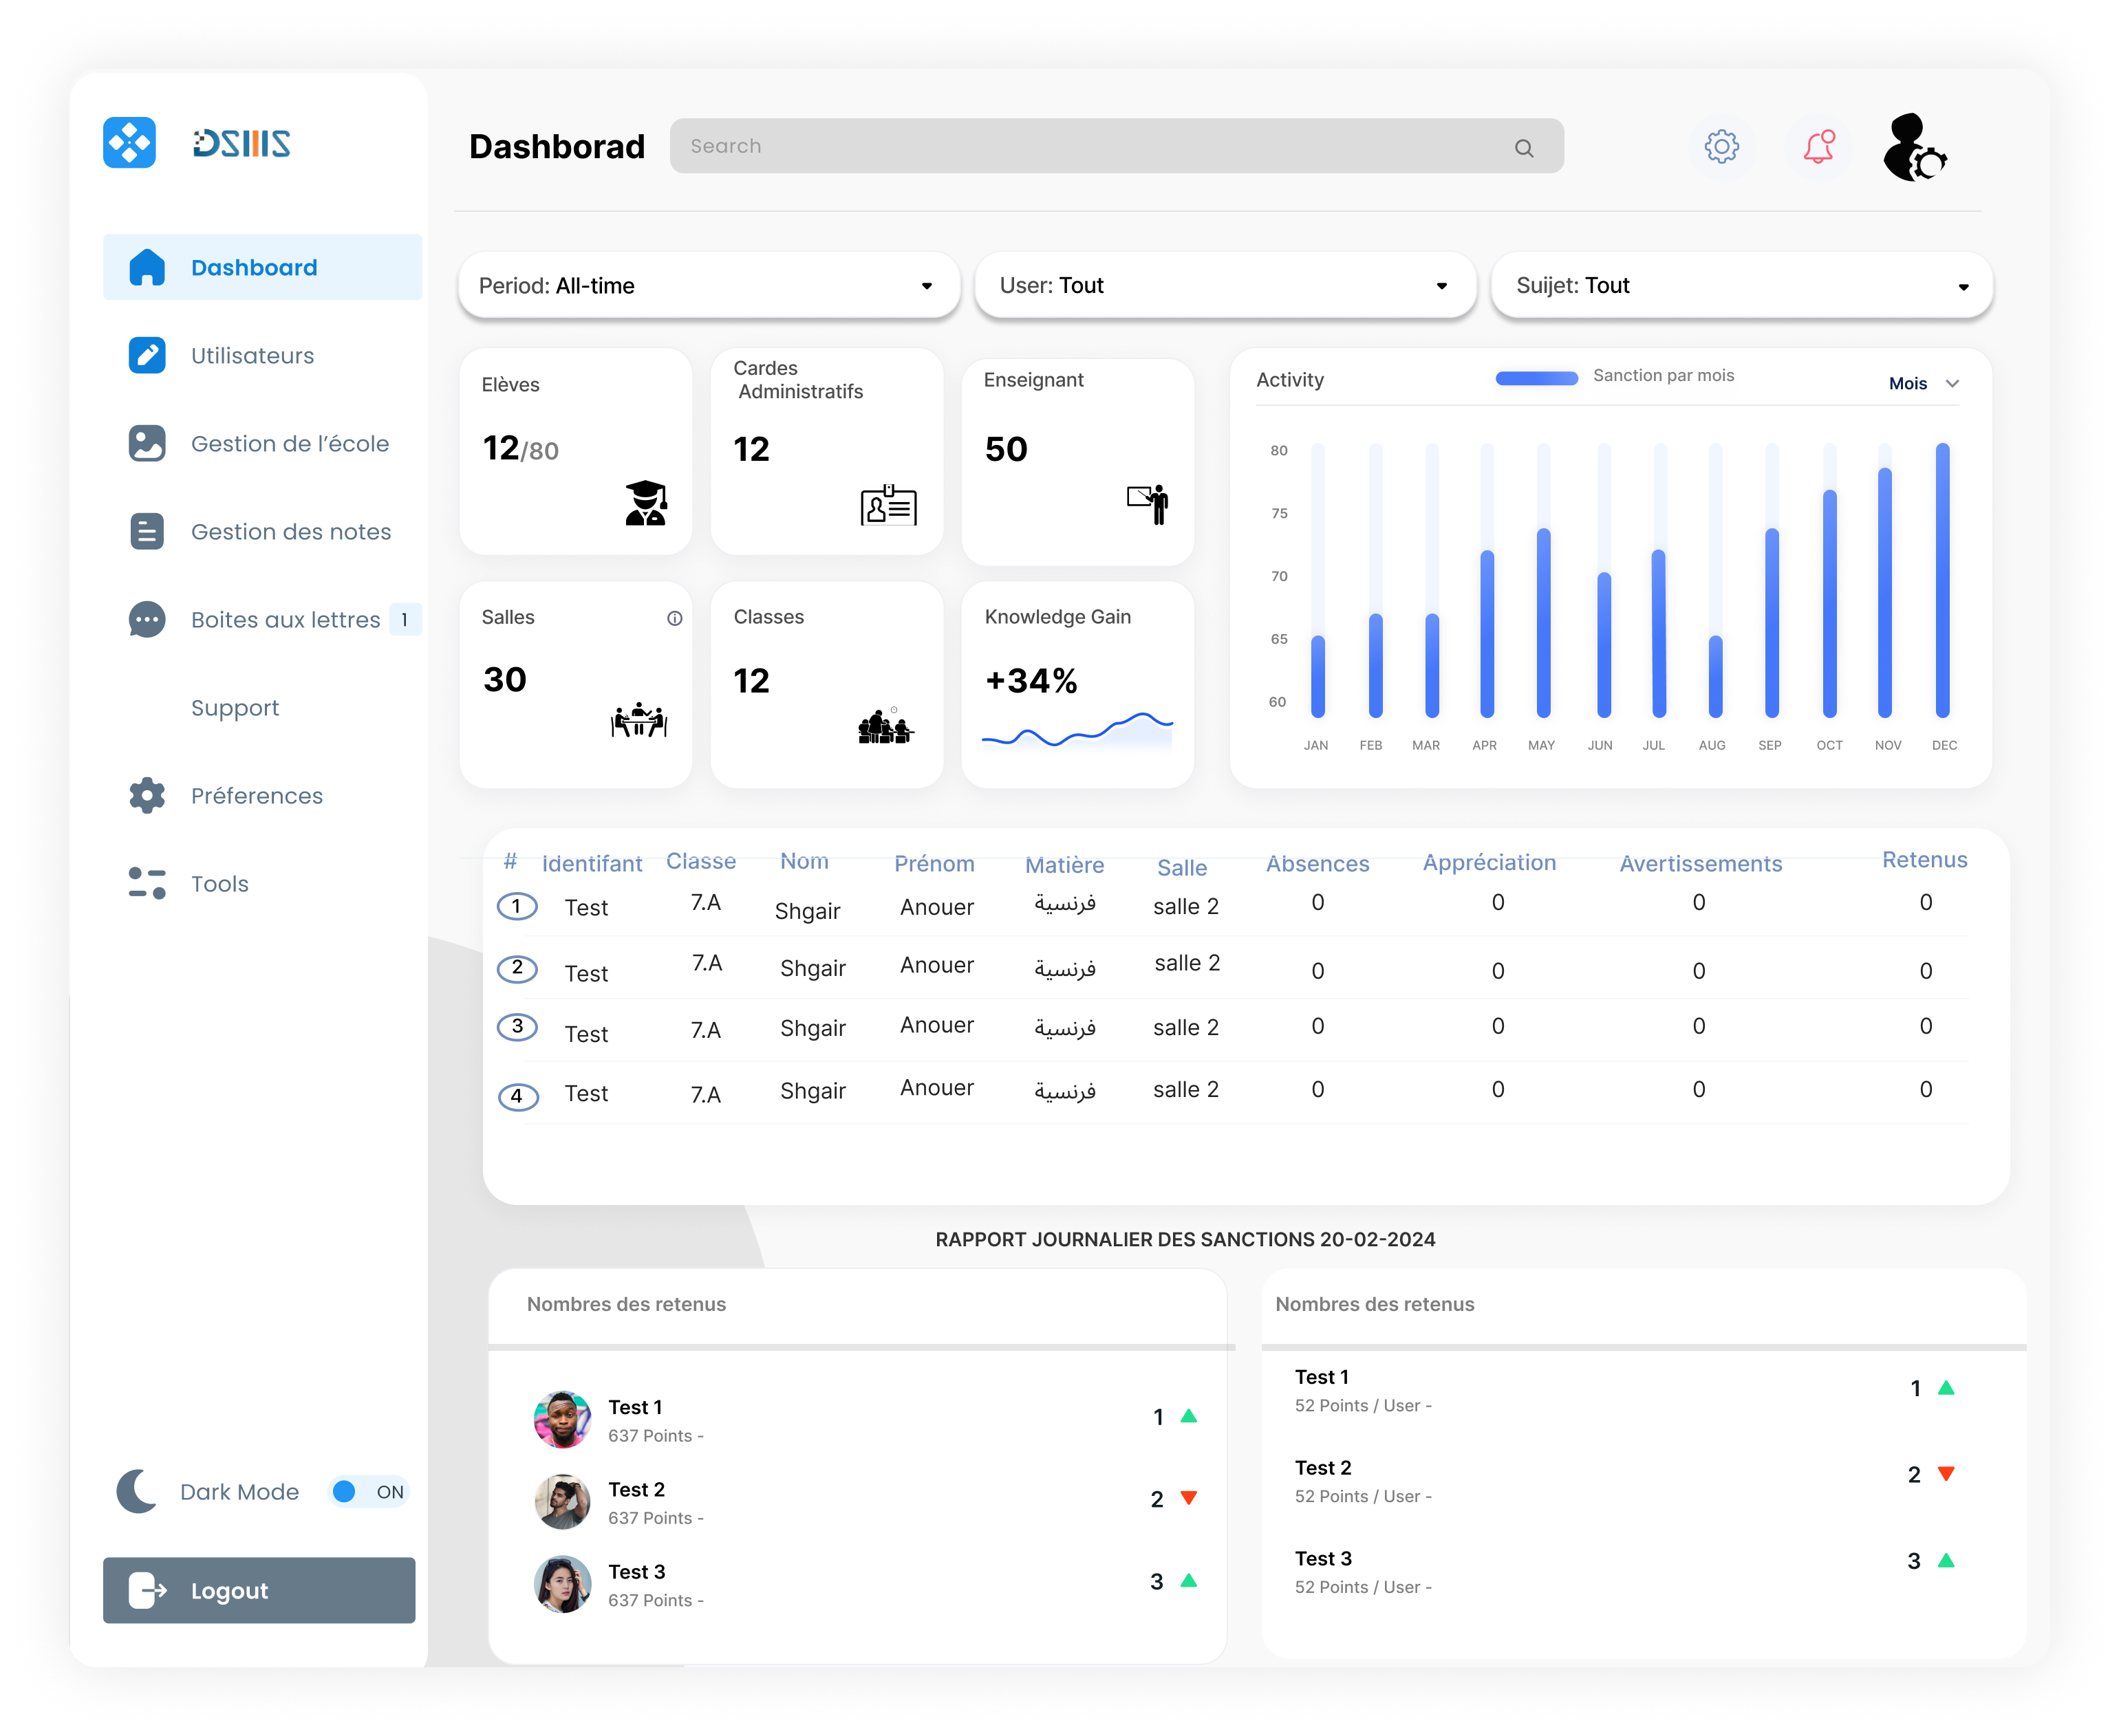The width and height of the screenshot is (2119, 1736).
Task: Click the graduate student icon in Elèves card
Action: tap(646, 503)
